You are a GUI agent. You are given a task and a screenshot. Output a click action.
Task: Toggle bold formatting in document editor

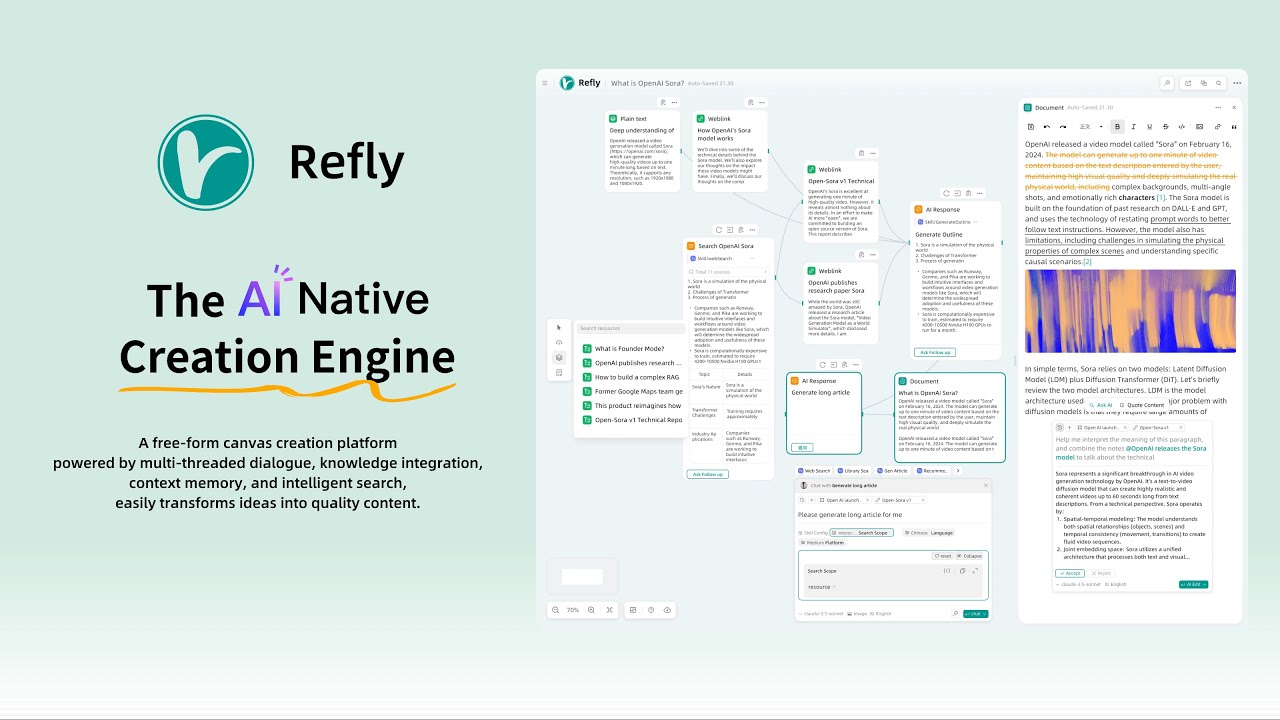click(x=1117, y=127)
